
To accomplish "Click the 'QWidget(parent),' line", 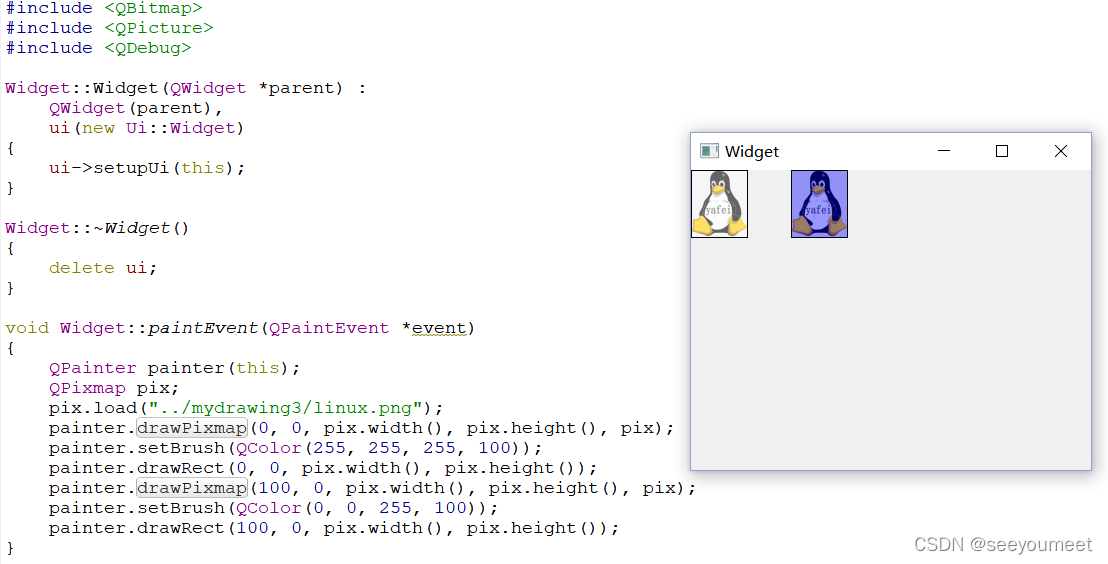I will pyautogui.click(x=136, y=108).
